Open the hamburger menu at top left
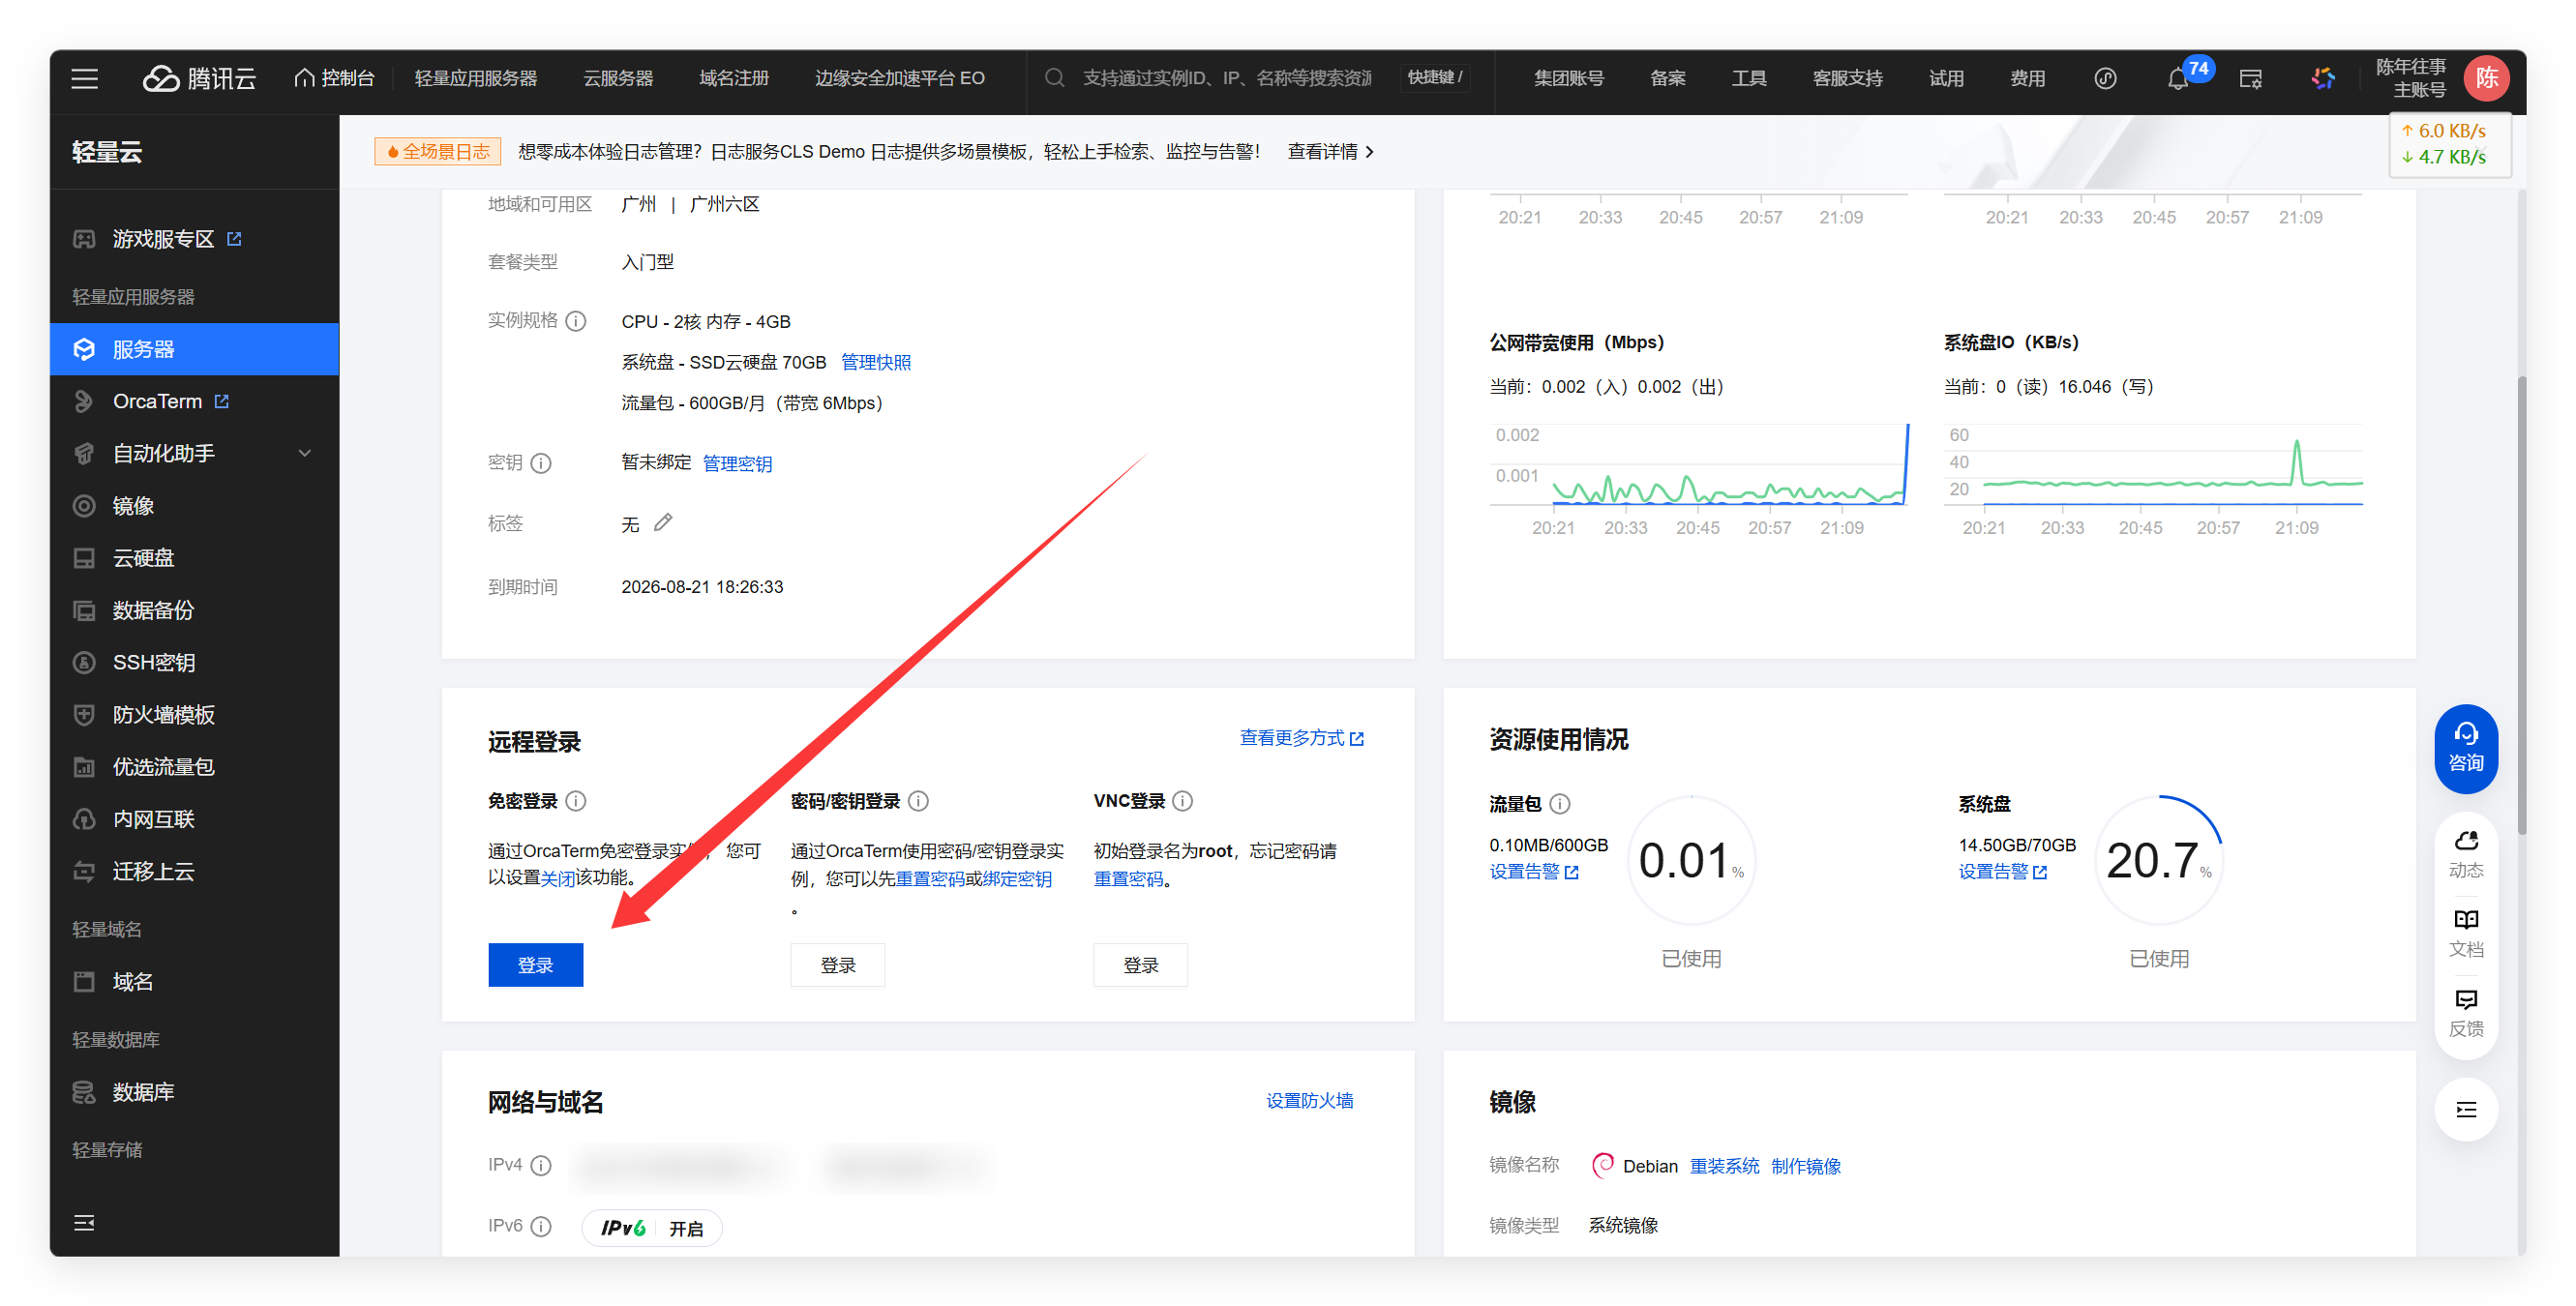Viewport: 2576px width, 1306px height. click(x=85, y=78)
